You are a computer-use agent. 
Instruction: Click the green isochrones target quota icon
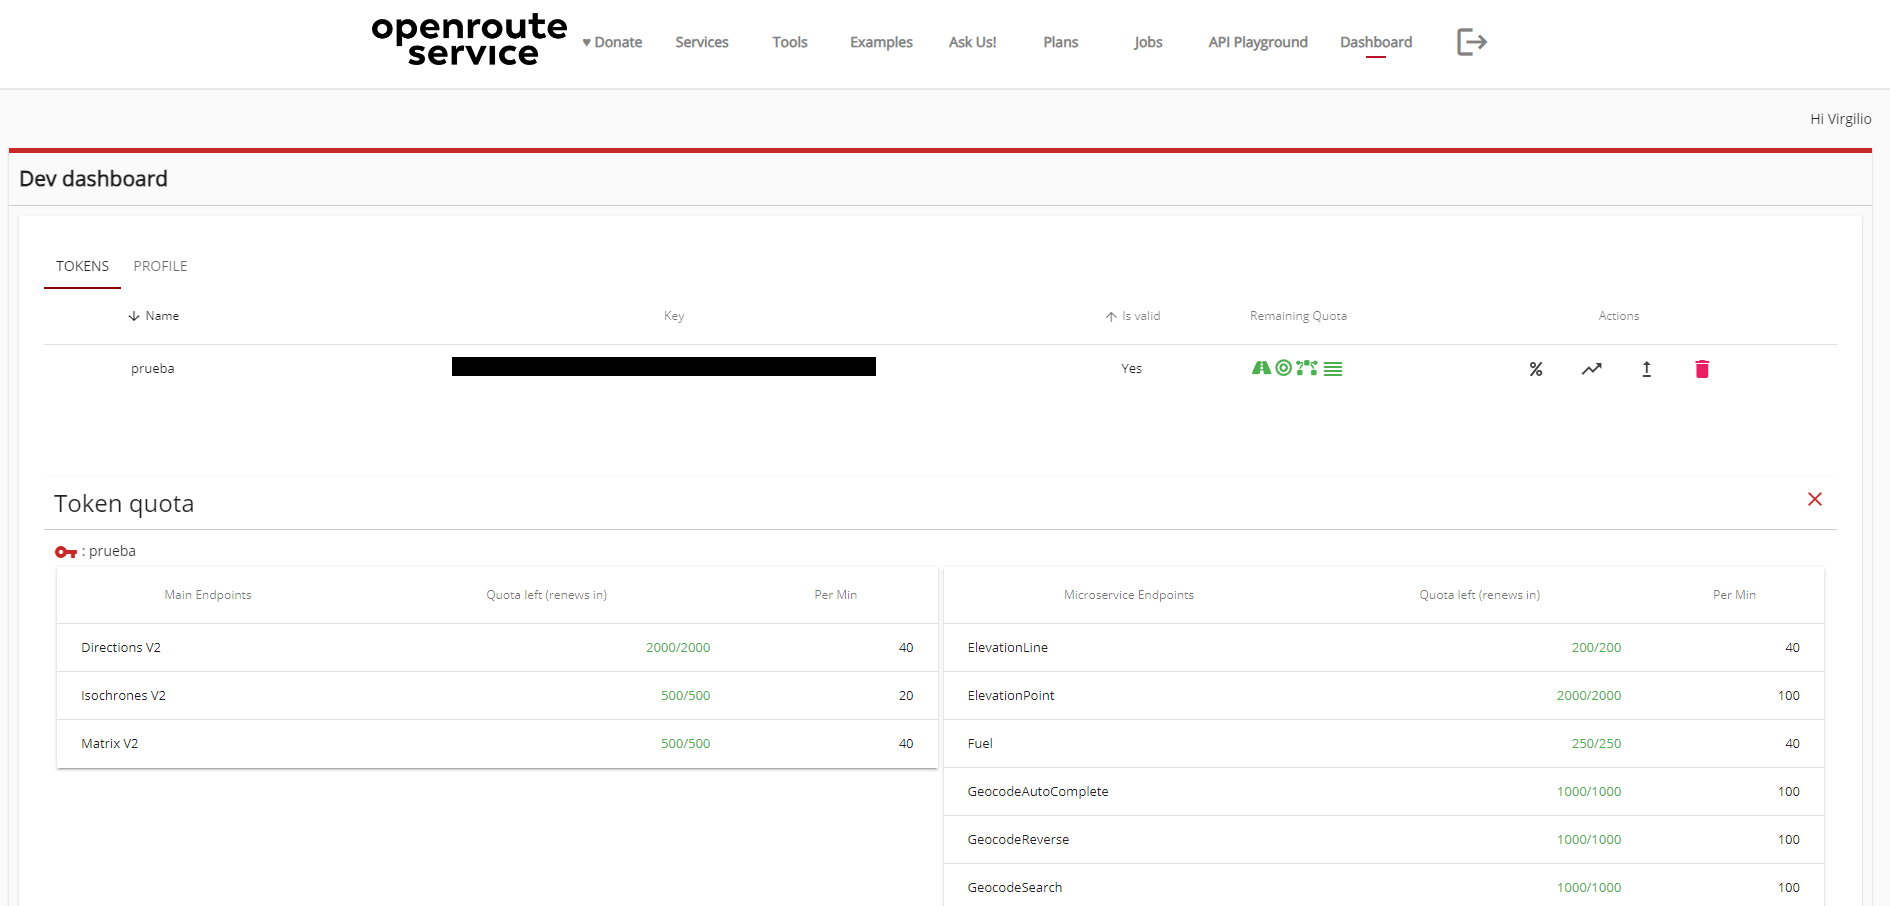(1284, 368)
